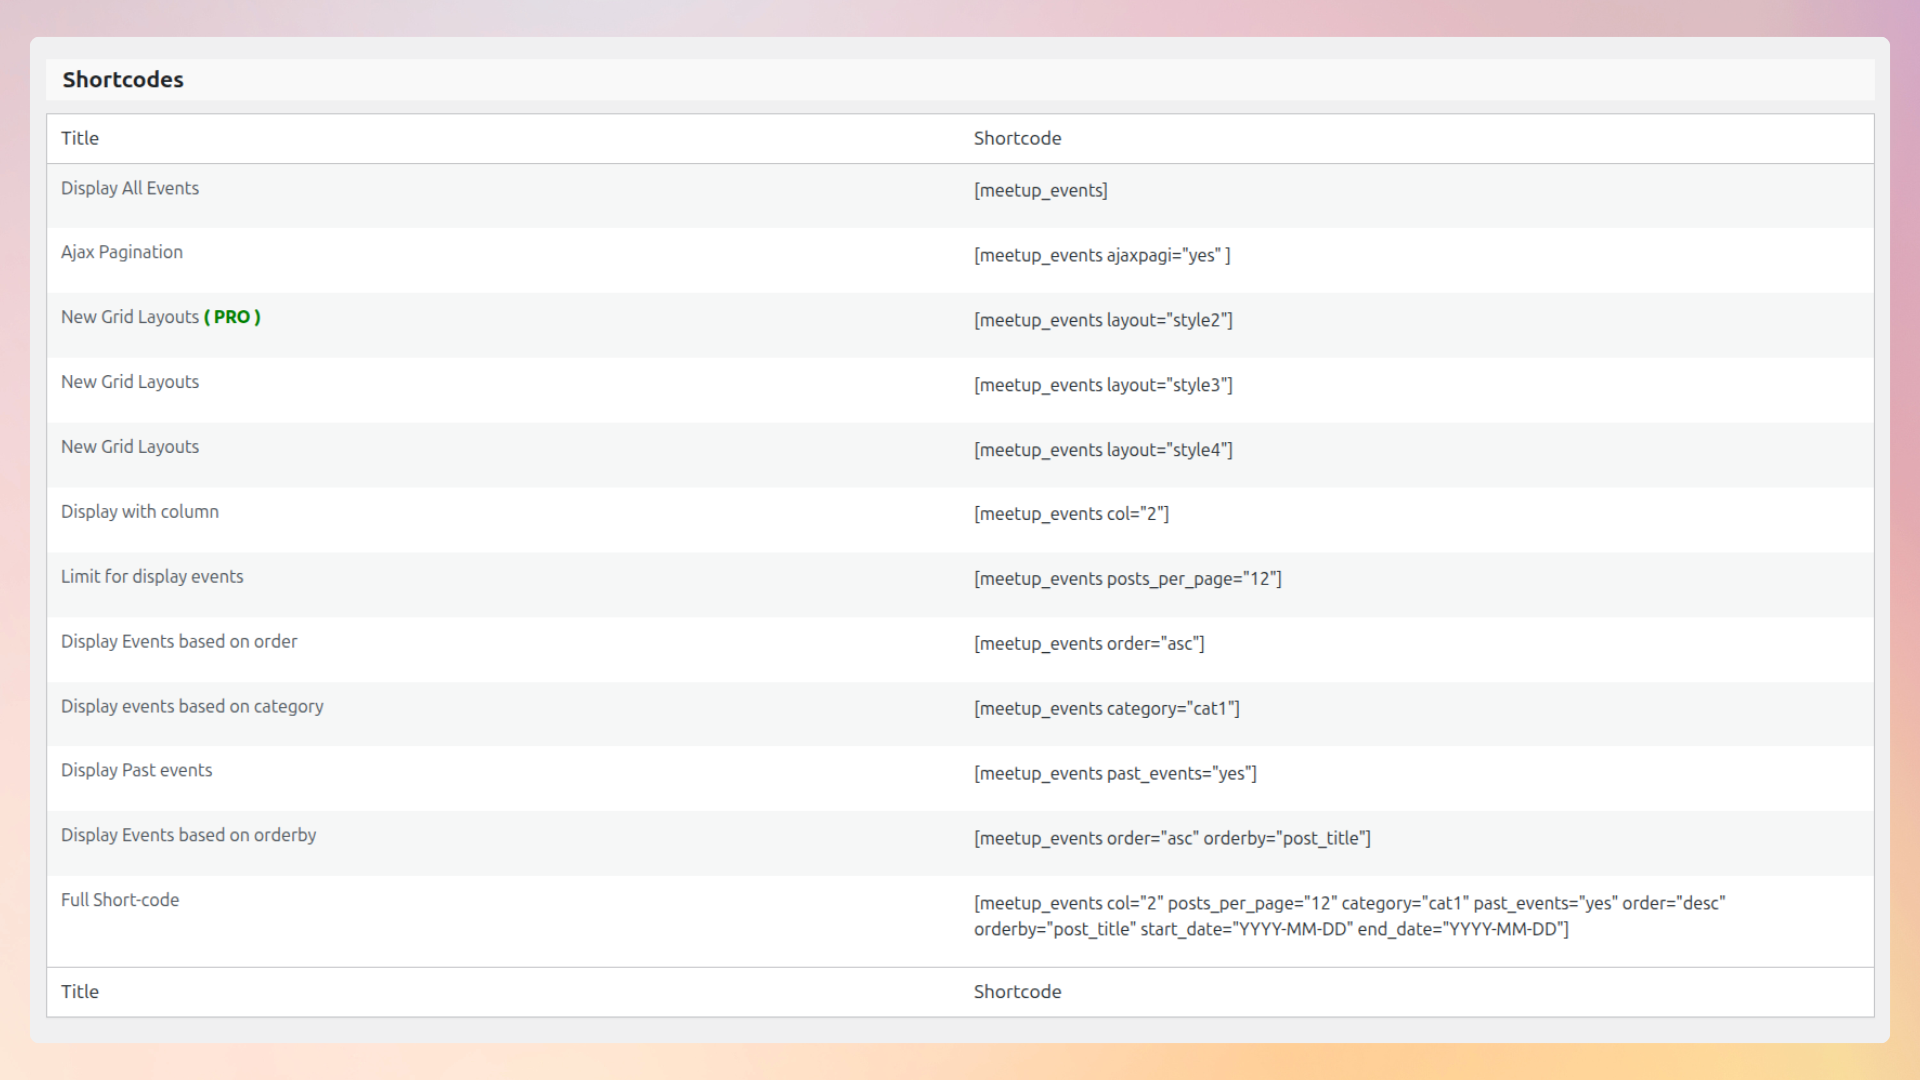This screenshot has height=1080, width=1920.
Task: Click the Ajax Pagination entry
Action: pos(122,252)
